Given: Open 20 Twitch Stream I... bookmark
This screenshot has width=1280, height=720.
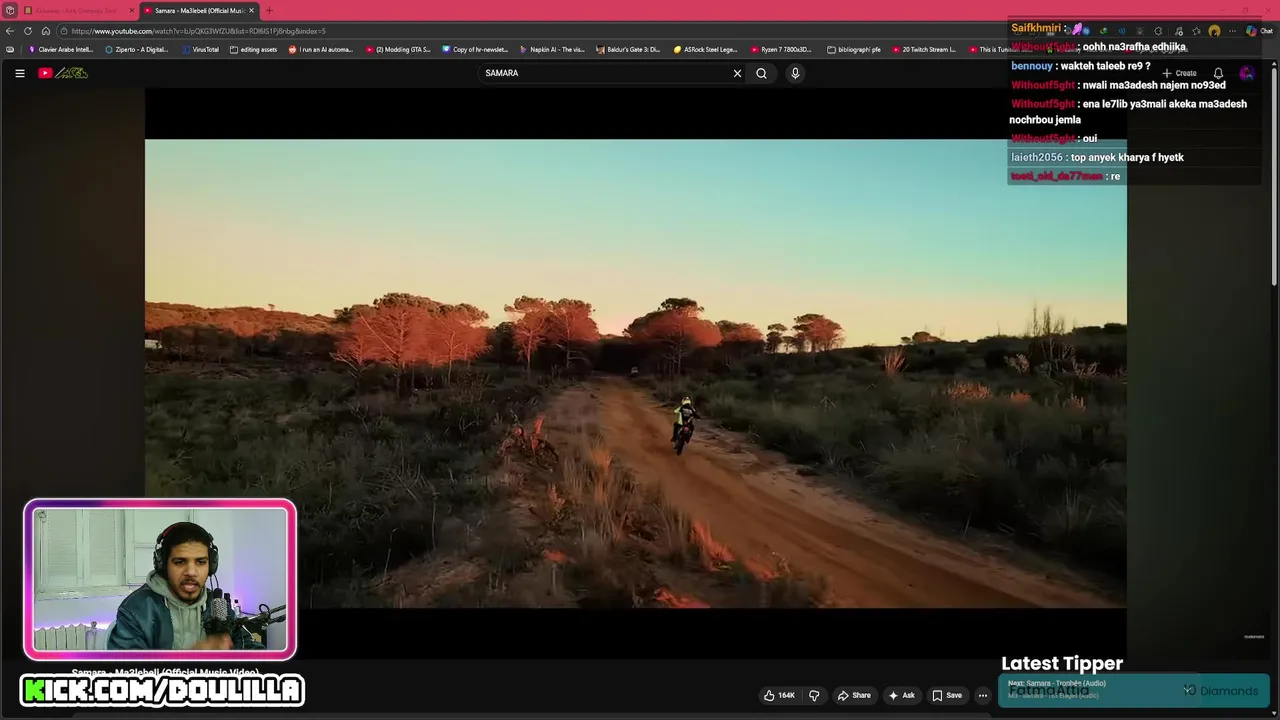Looking at the screenshot, I should 924,49.
